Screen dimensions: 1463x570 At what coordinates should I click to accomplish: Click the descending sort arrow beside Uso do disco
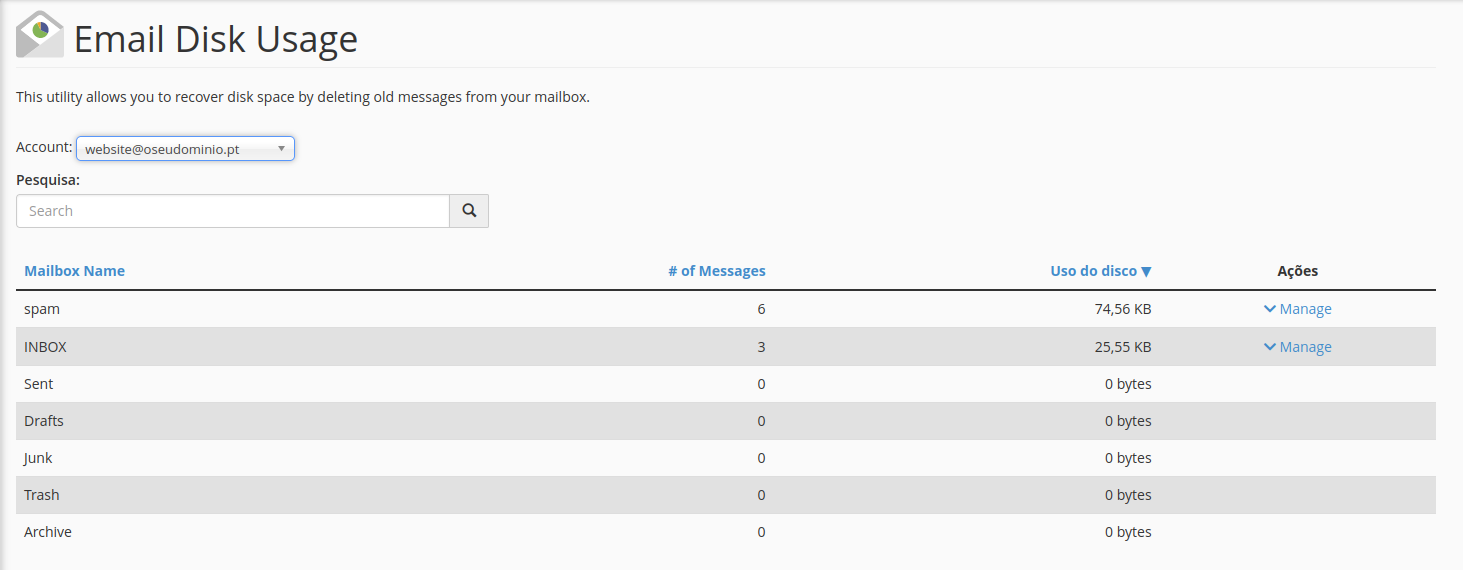(x=1146, y=272)
